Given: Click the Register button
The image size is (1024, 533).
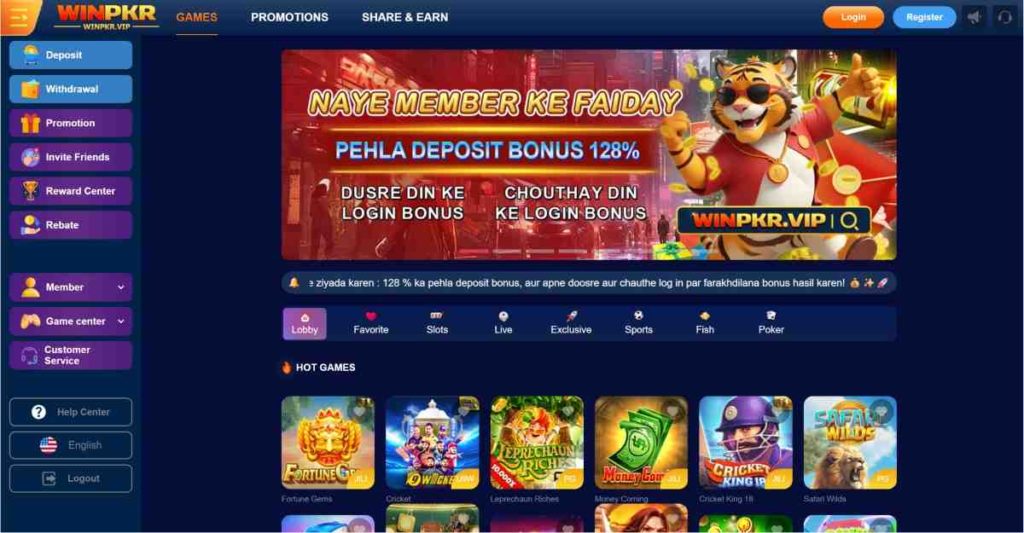Looking at the screenshot, I should pos(924,17).
